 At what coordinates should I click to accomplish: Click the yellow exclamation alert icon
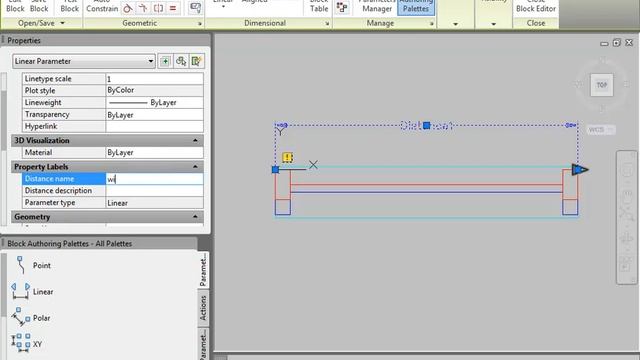click(287, 158)
